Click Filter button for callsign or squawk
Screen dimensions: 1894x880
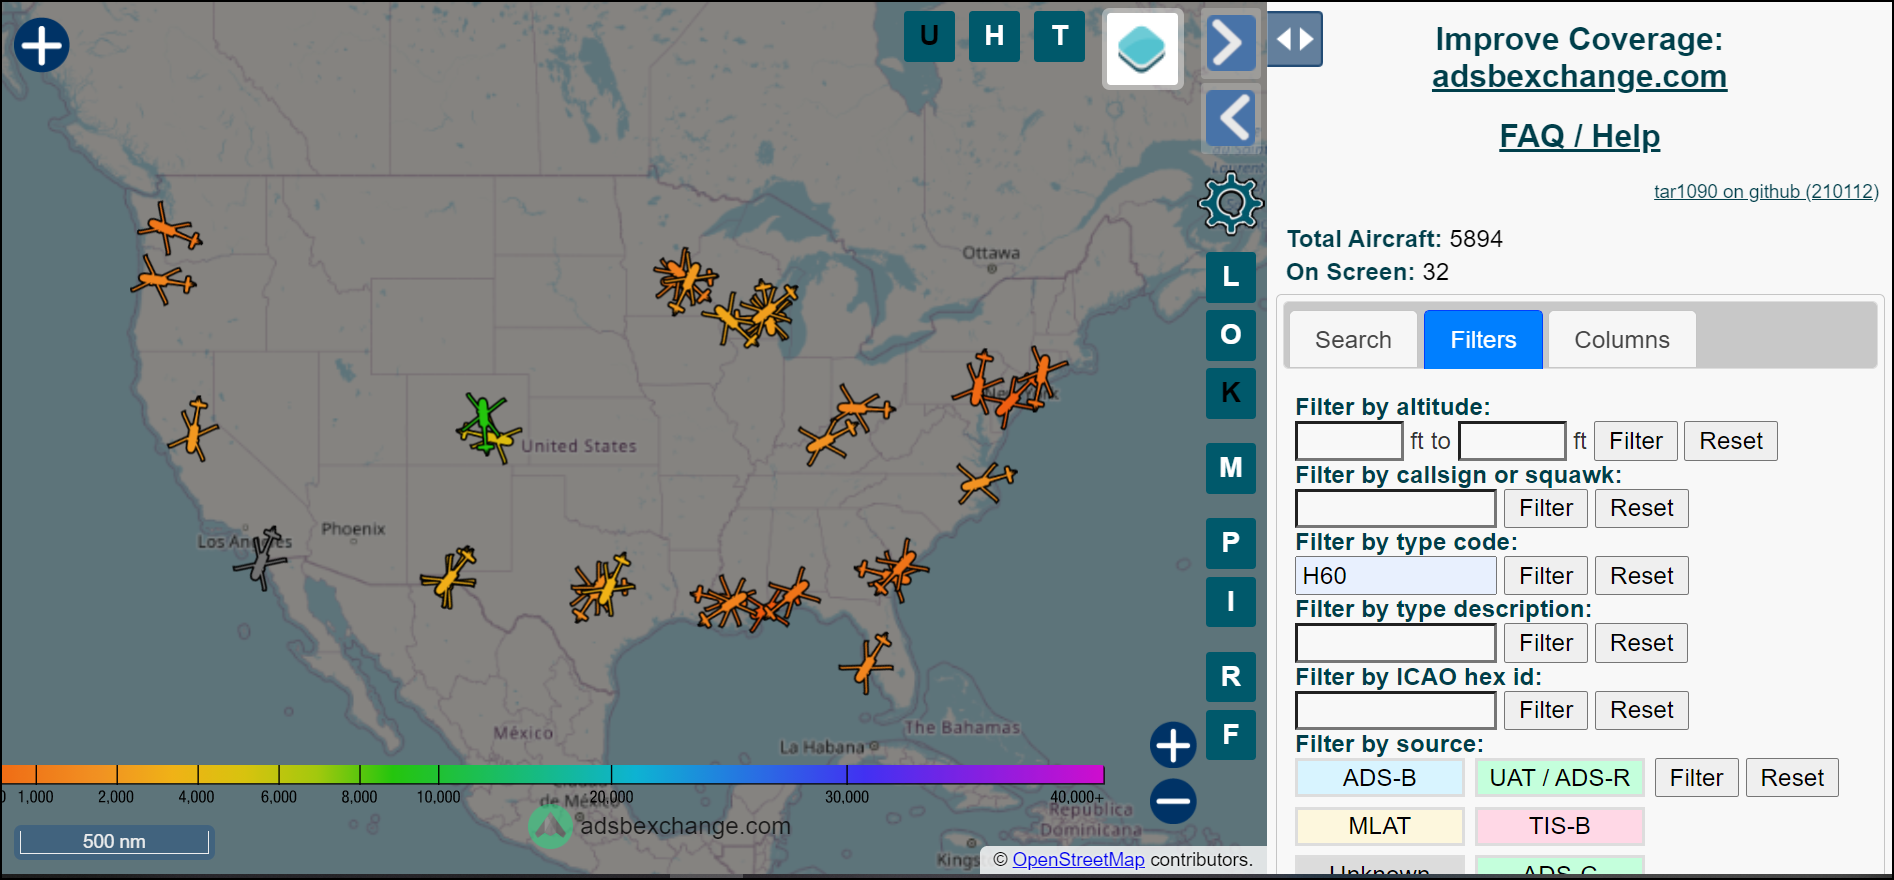click(1546, 508)
